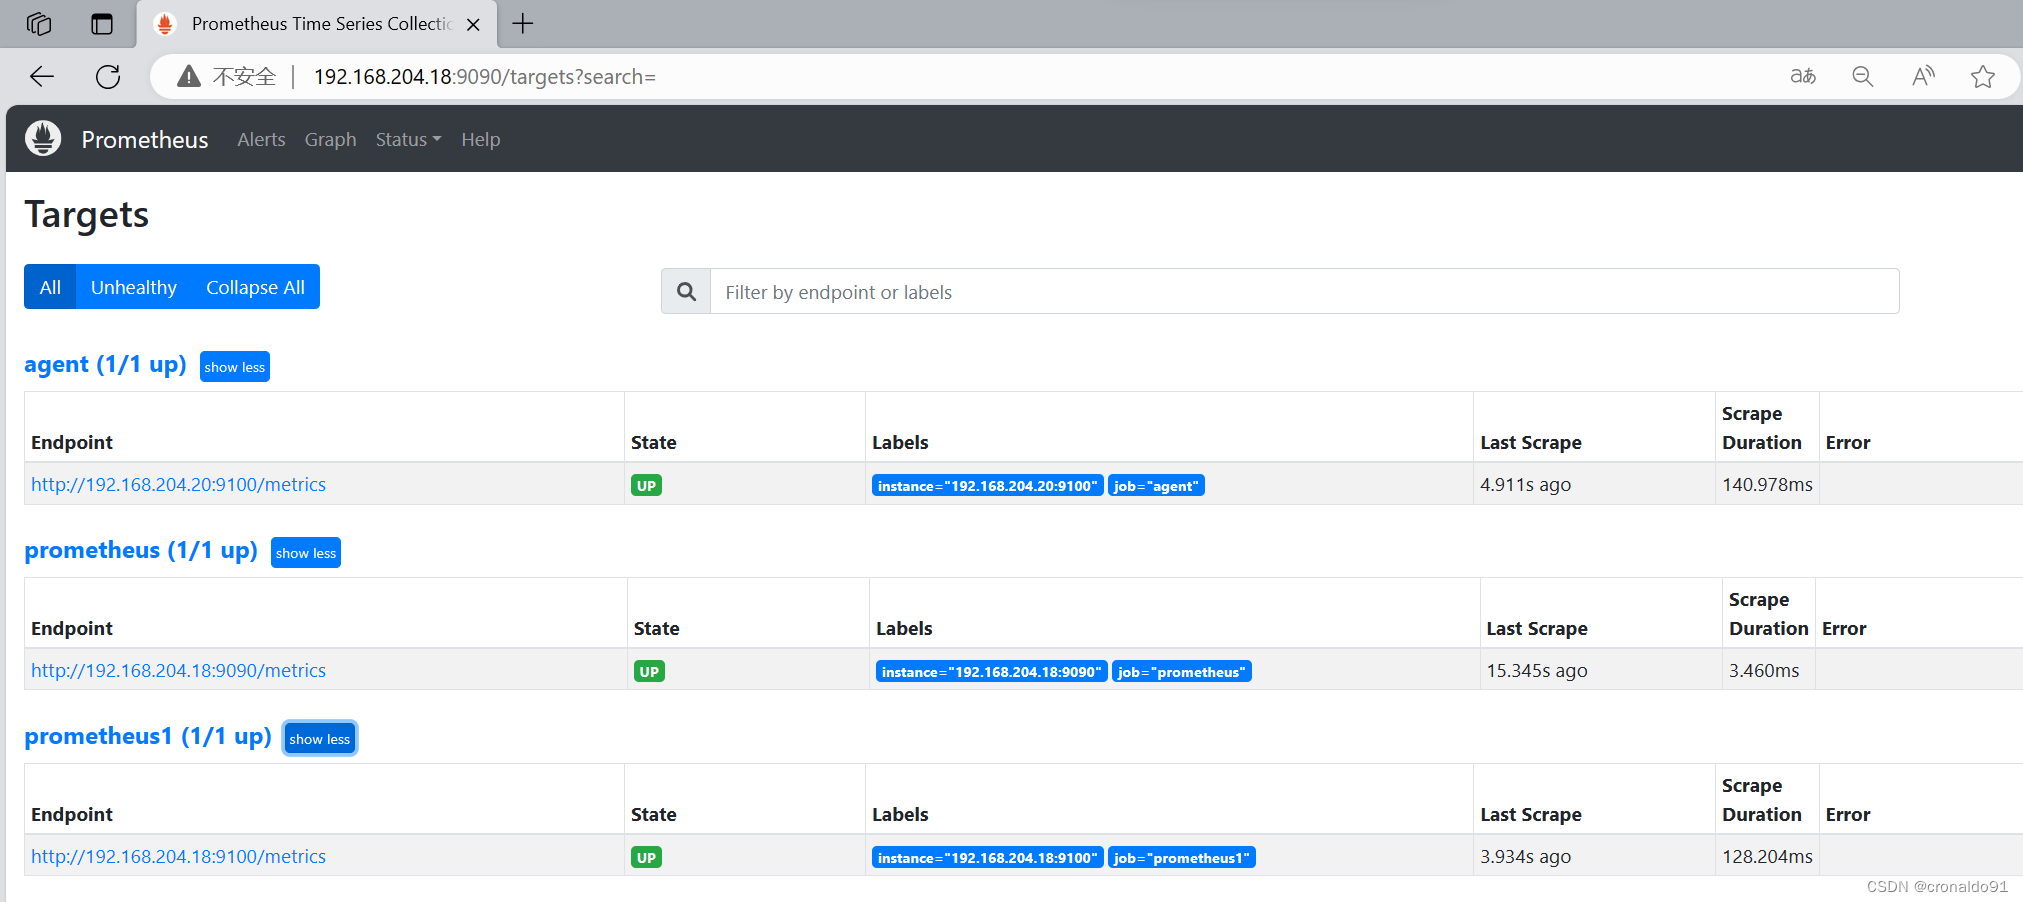The image size is (2023, 902).
Task: Click the agent (1/1 up) heading link
Action: click(105, 365)
